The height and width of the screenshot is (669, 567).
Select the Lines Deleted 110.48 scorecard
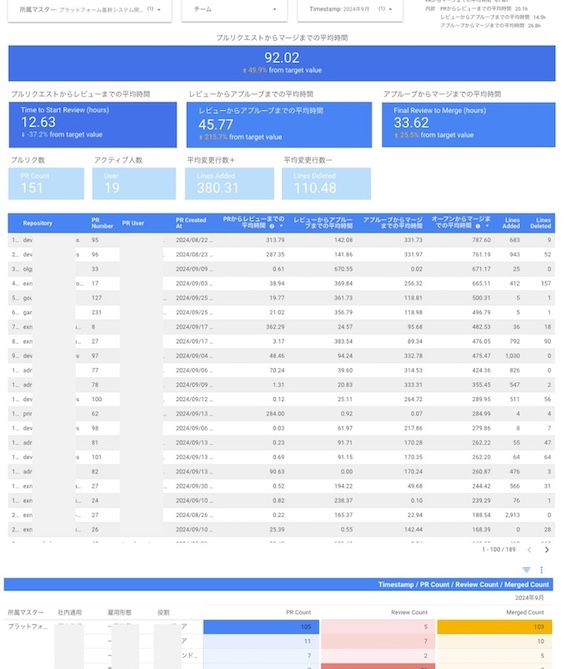326,183
